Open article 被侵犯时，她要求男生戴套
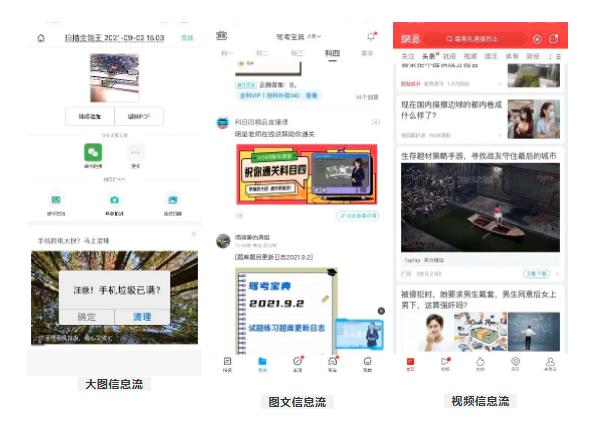The image size is (590, 427). tap(479, 299)
